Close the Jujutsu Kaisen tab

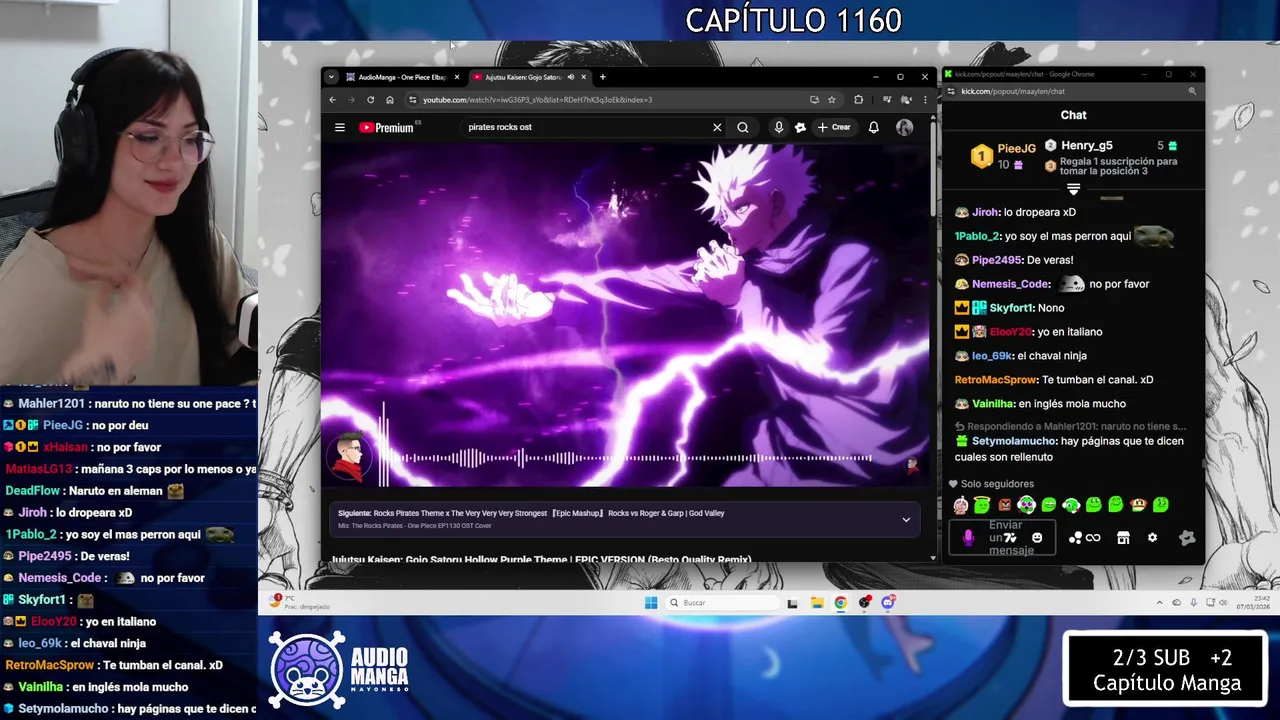[x=584, y=77]
